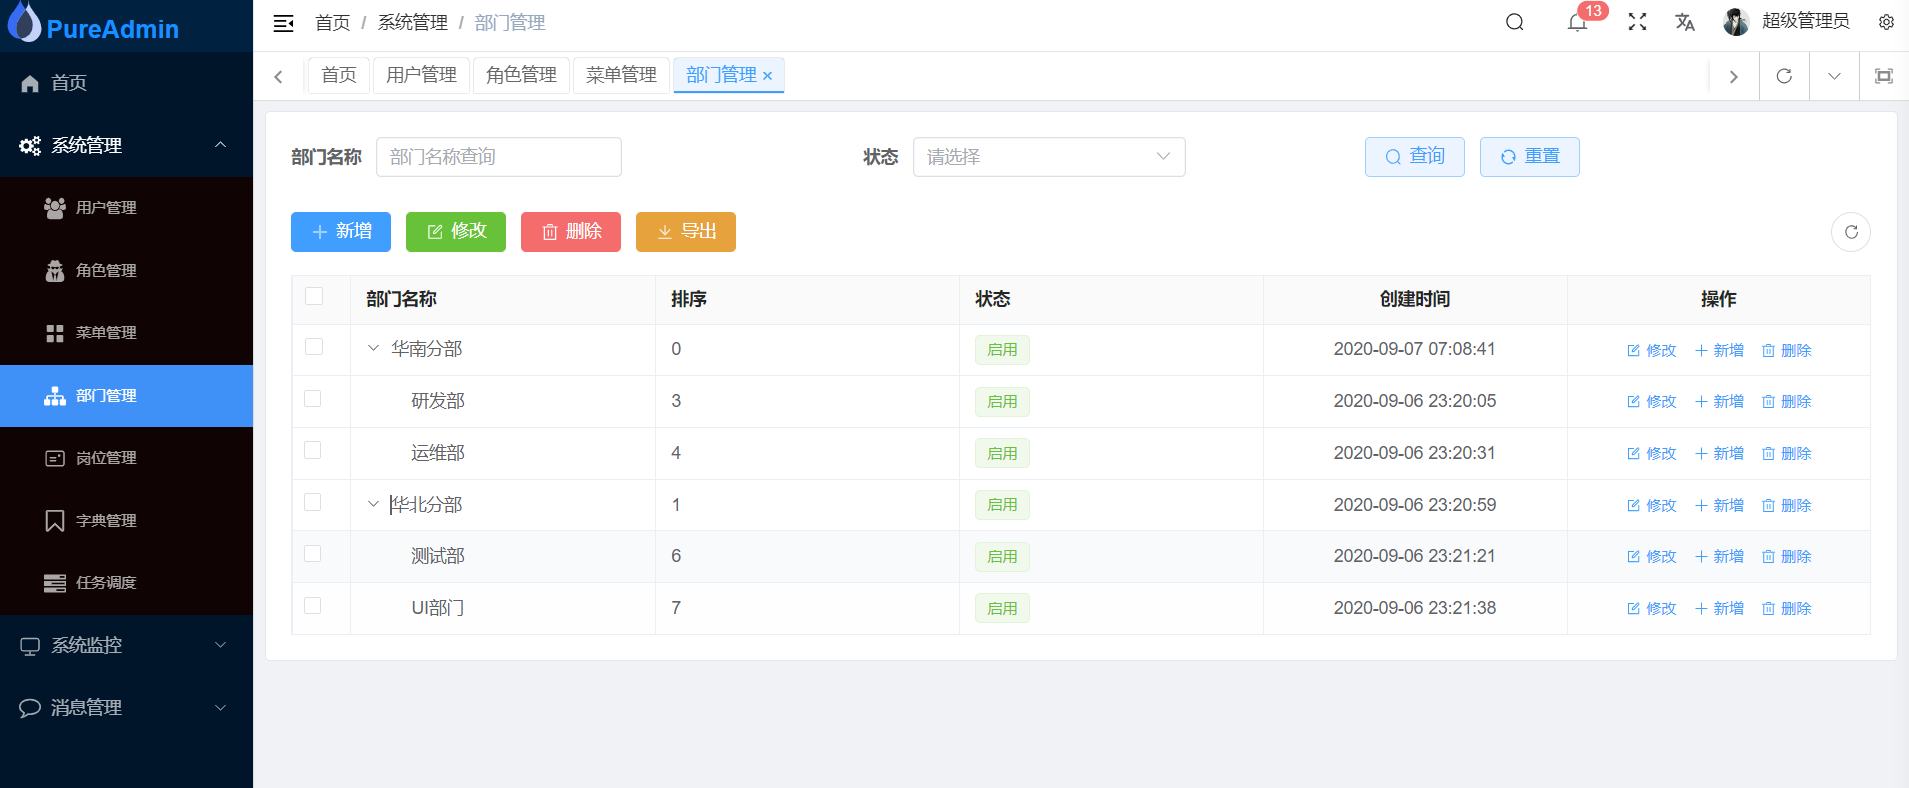Image resolution: width=1909 pixels, height=788 pixels.
Task: Open notifications bell with 13 badge
Action: pyautogui.click(x=1577, y=22)
